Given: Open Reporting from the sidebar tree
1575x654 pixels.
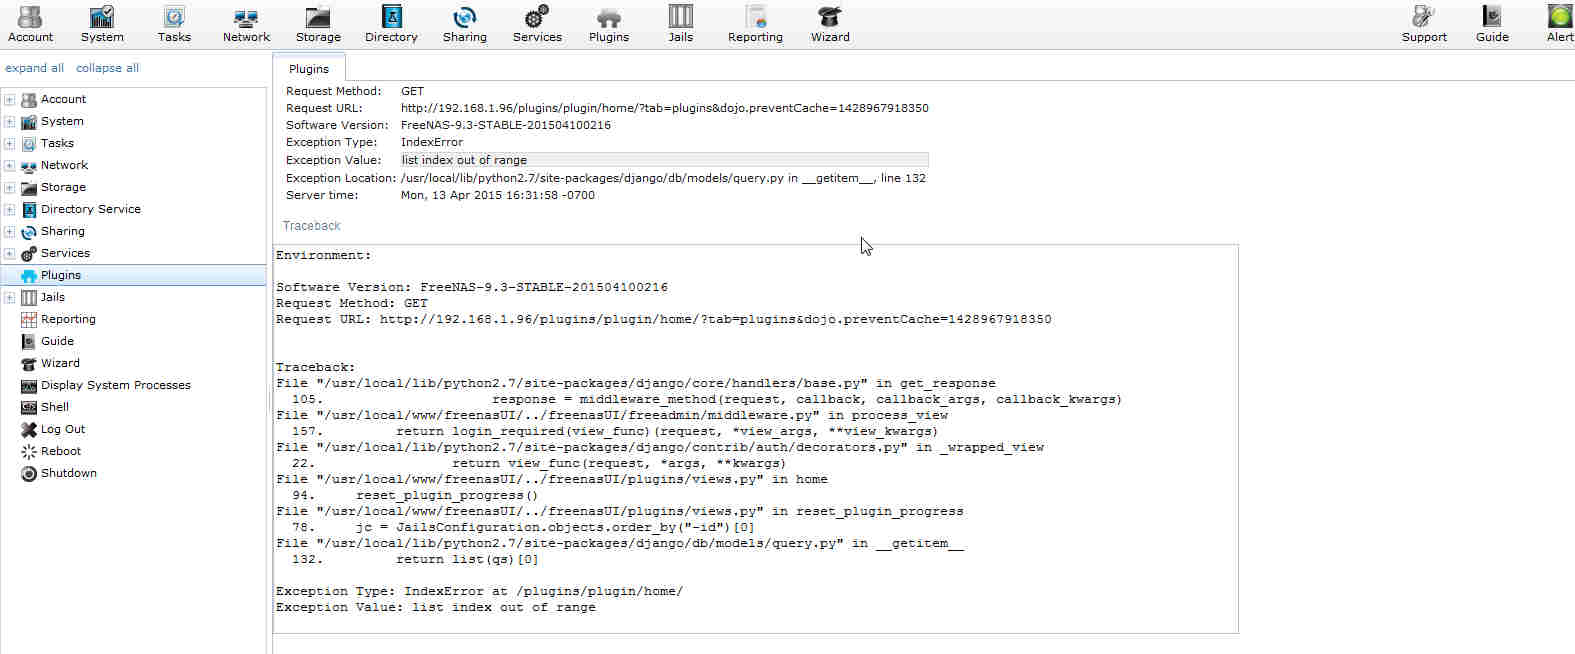Looking at the screenshot, I should [x=68, y=319].
